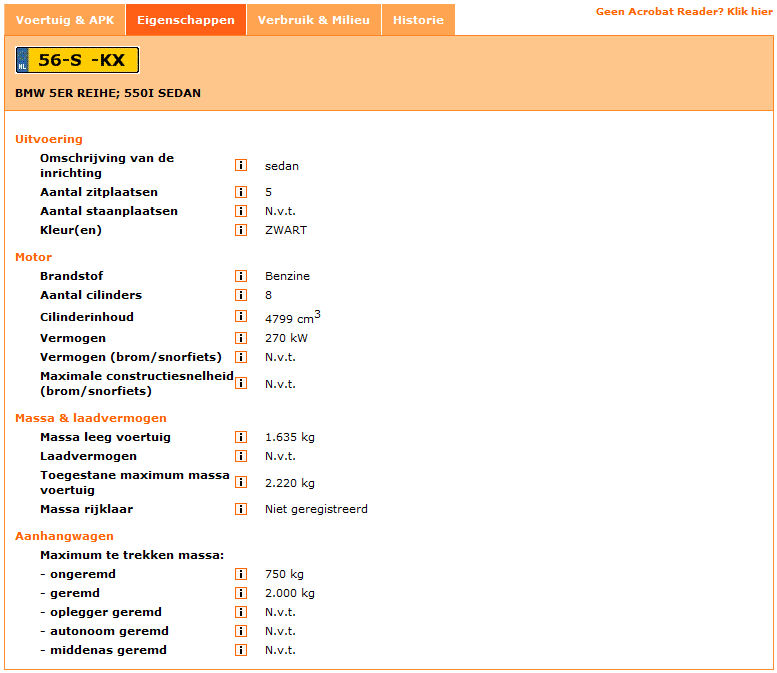
Task: Open the Verbruik & Milieu tab
Action: (x=313, y=20)
